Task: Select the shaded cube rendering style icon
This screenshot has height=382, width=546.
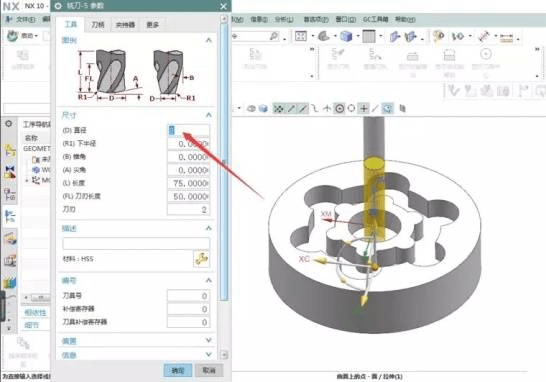Action: [346, 36]
